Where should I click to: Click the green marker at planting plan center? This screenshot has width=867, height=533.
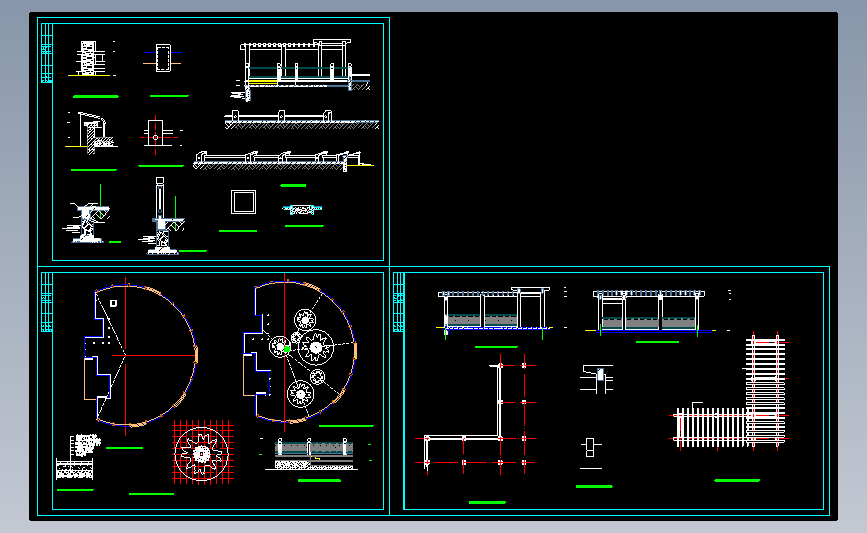(x=287, y=349)
